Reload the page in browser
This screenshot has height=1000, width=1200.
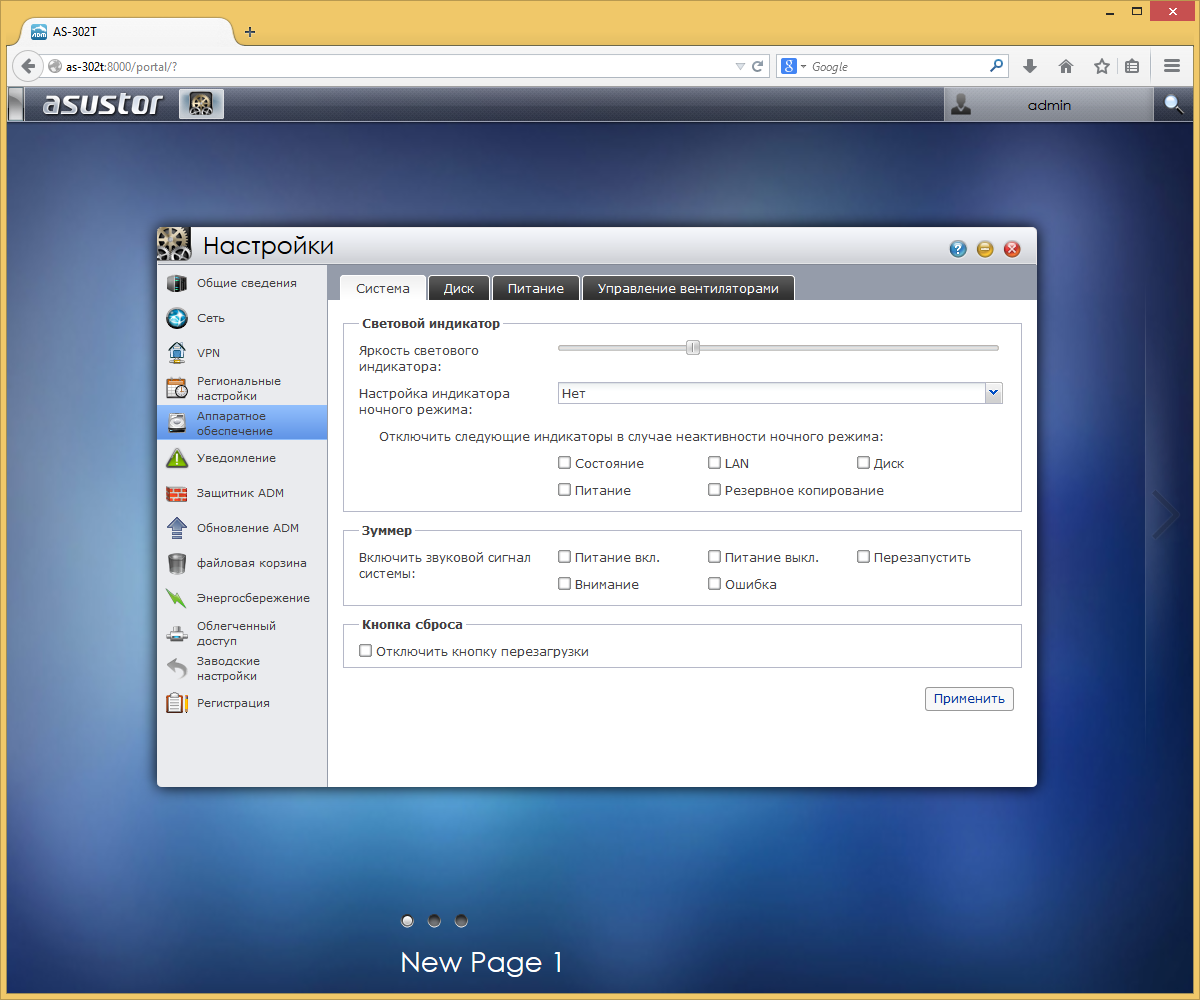coord(758,66)
